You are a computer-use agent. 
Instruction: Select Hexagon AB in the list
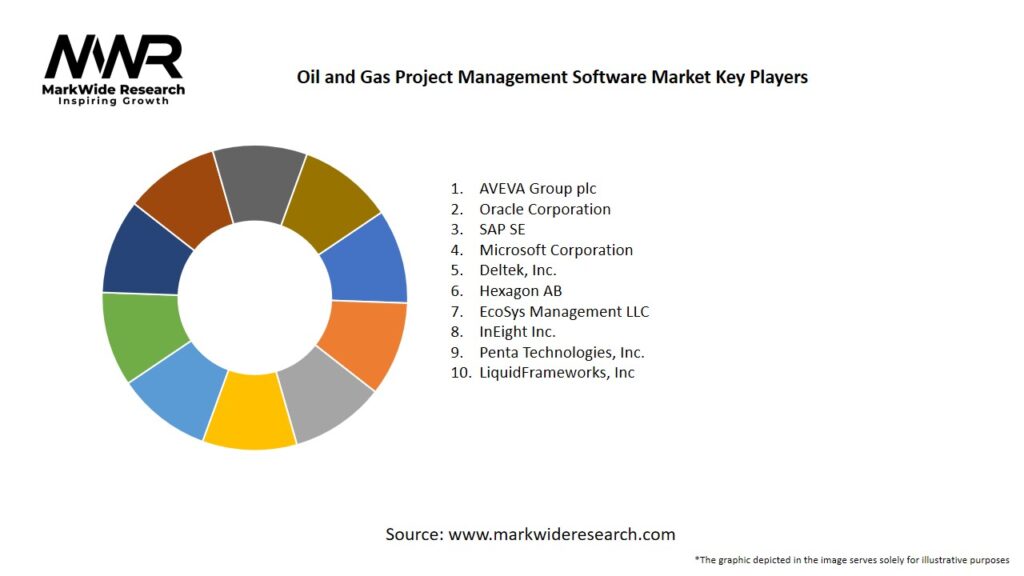[520, 291]
